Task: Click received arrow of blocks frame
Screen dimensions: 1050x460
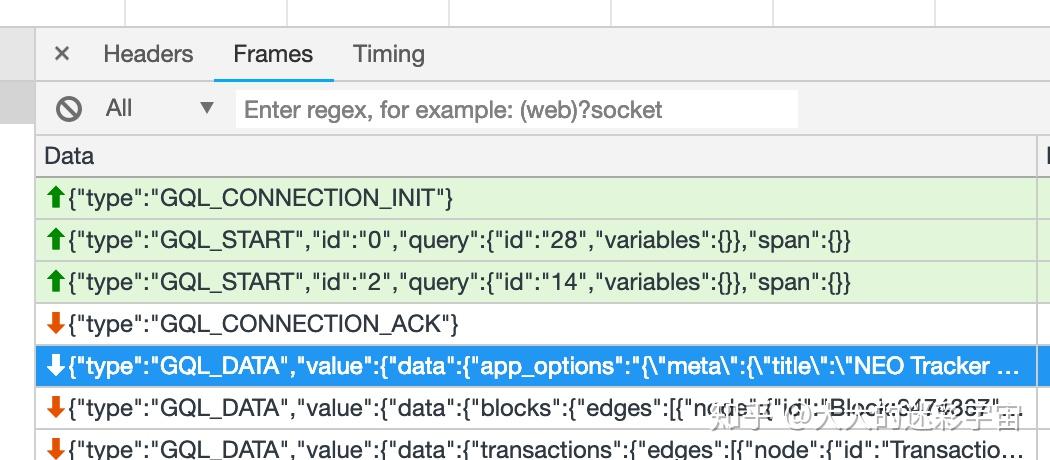Action: [56, 408]
